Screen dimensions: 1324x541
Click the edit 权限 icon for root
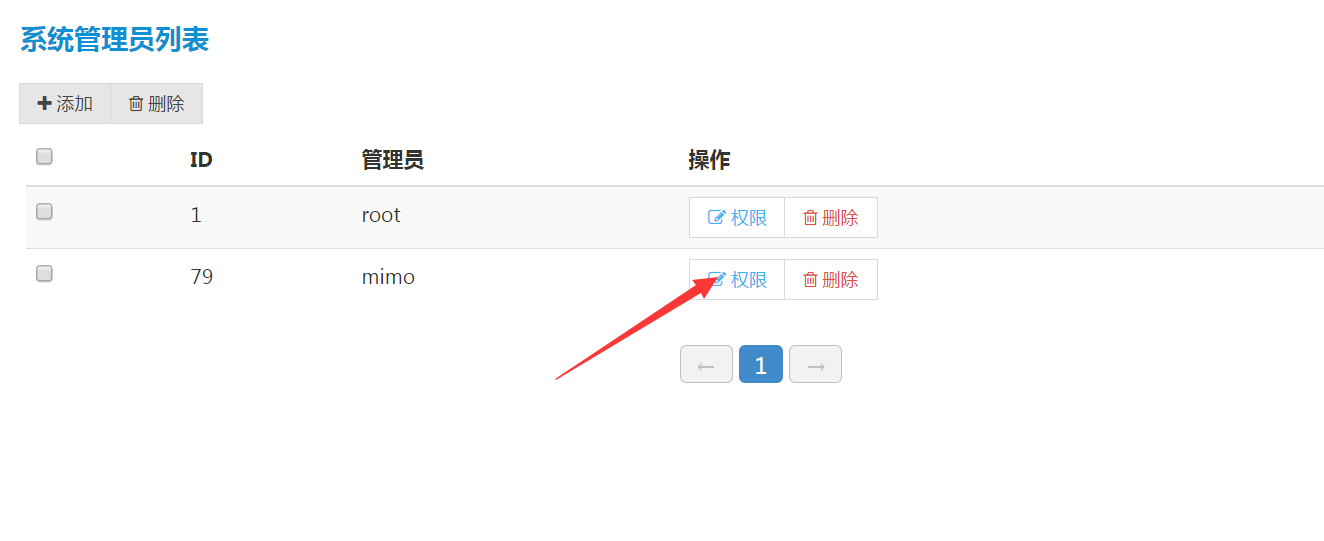[x=716, y=218]
